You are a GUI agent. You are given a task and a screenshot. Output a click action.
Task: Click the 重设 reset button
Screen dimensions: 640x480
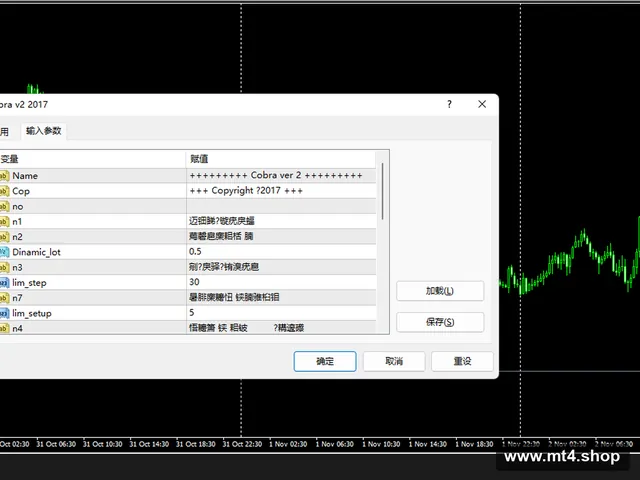click(x=462, y=361)
